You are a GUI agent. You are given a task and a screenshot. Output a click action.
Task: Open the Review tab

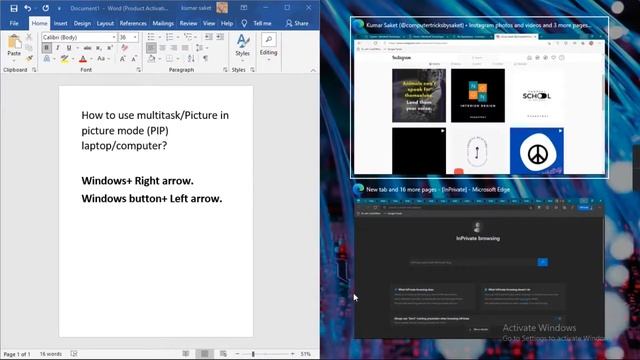tap(188, 23)
